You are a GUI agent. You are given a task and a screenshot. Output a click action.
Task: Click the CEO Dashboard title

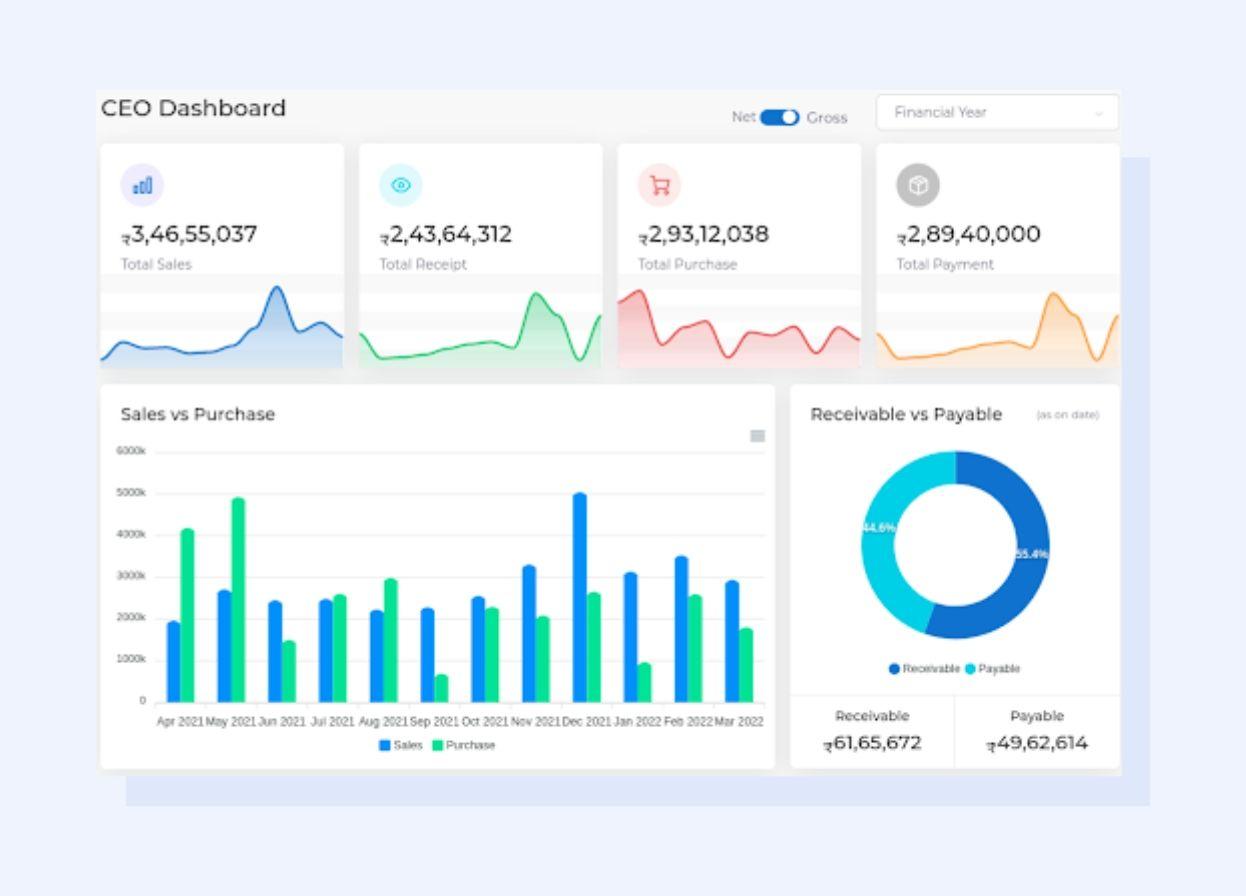tap(194, 108)
